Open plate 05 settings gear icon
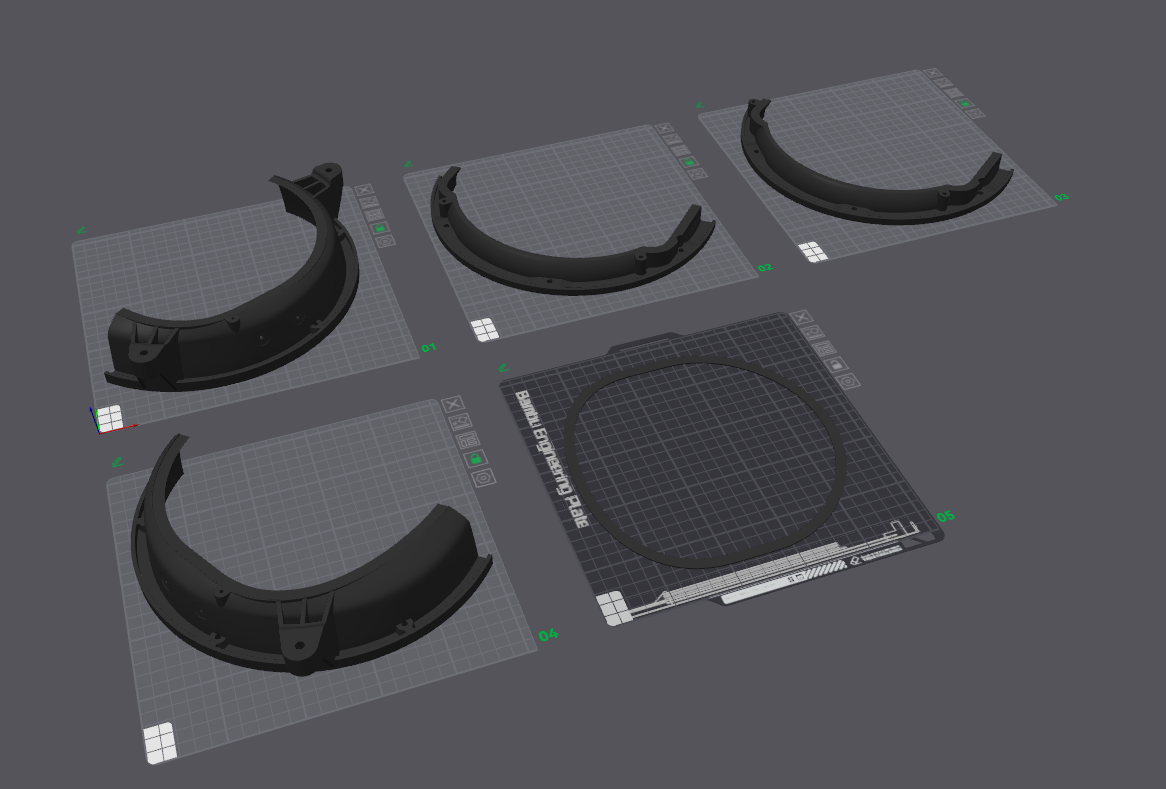 [848, 381]
